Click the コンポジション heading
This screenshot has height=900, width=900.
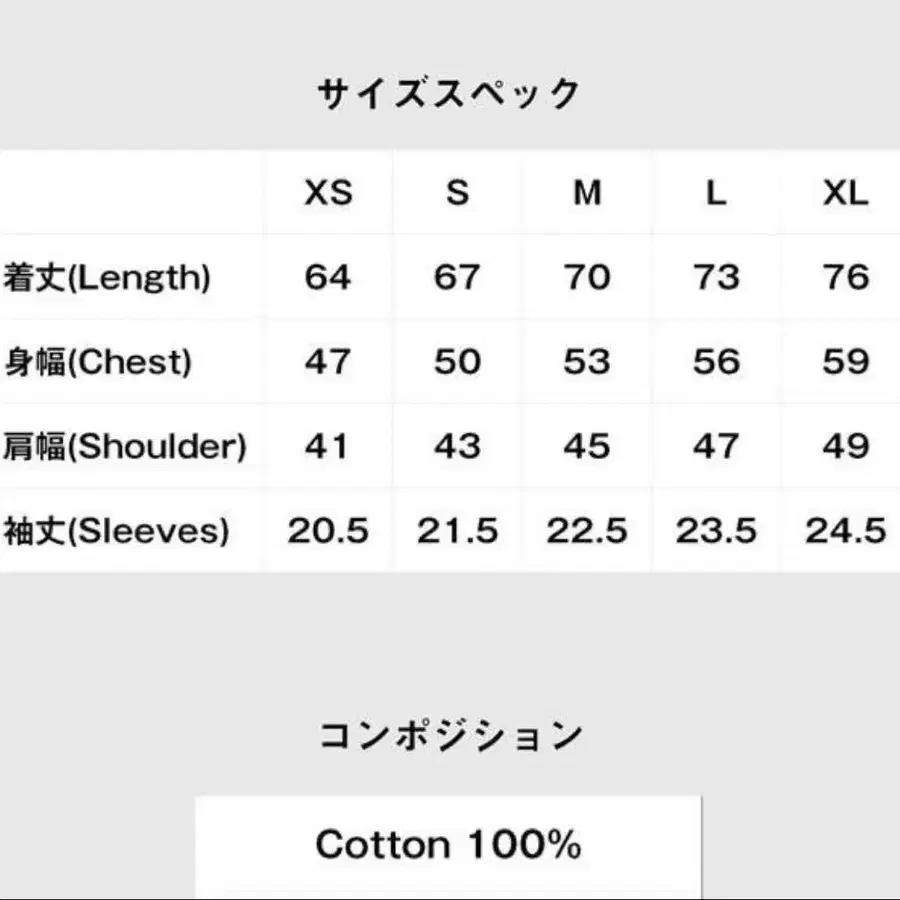click(x=451, y=736)
